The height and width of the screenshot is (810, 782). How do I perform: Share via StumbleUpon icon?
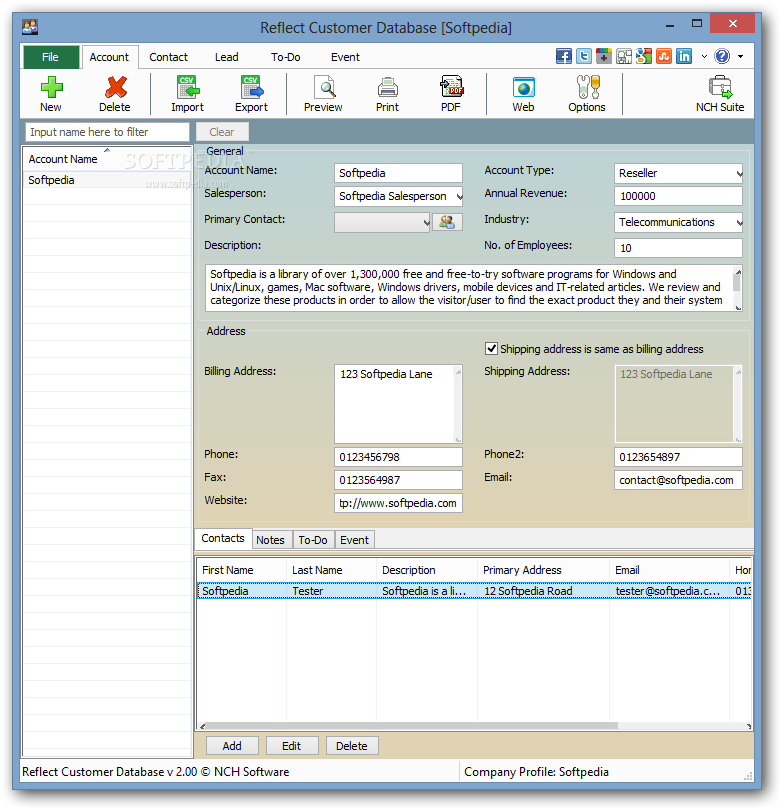point(664,56)
